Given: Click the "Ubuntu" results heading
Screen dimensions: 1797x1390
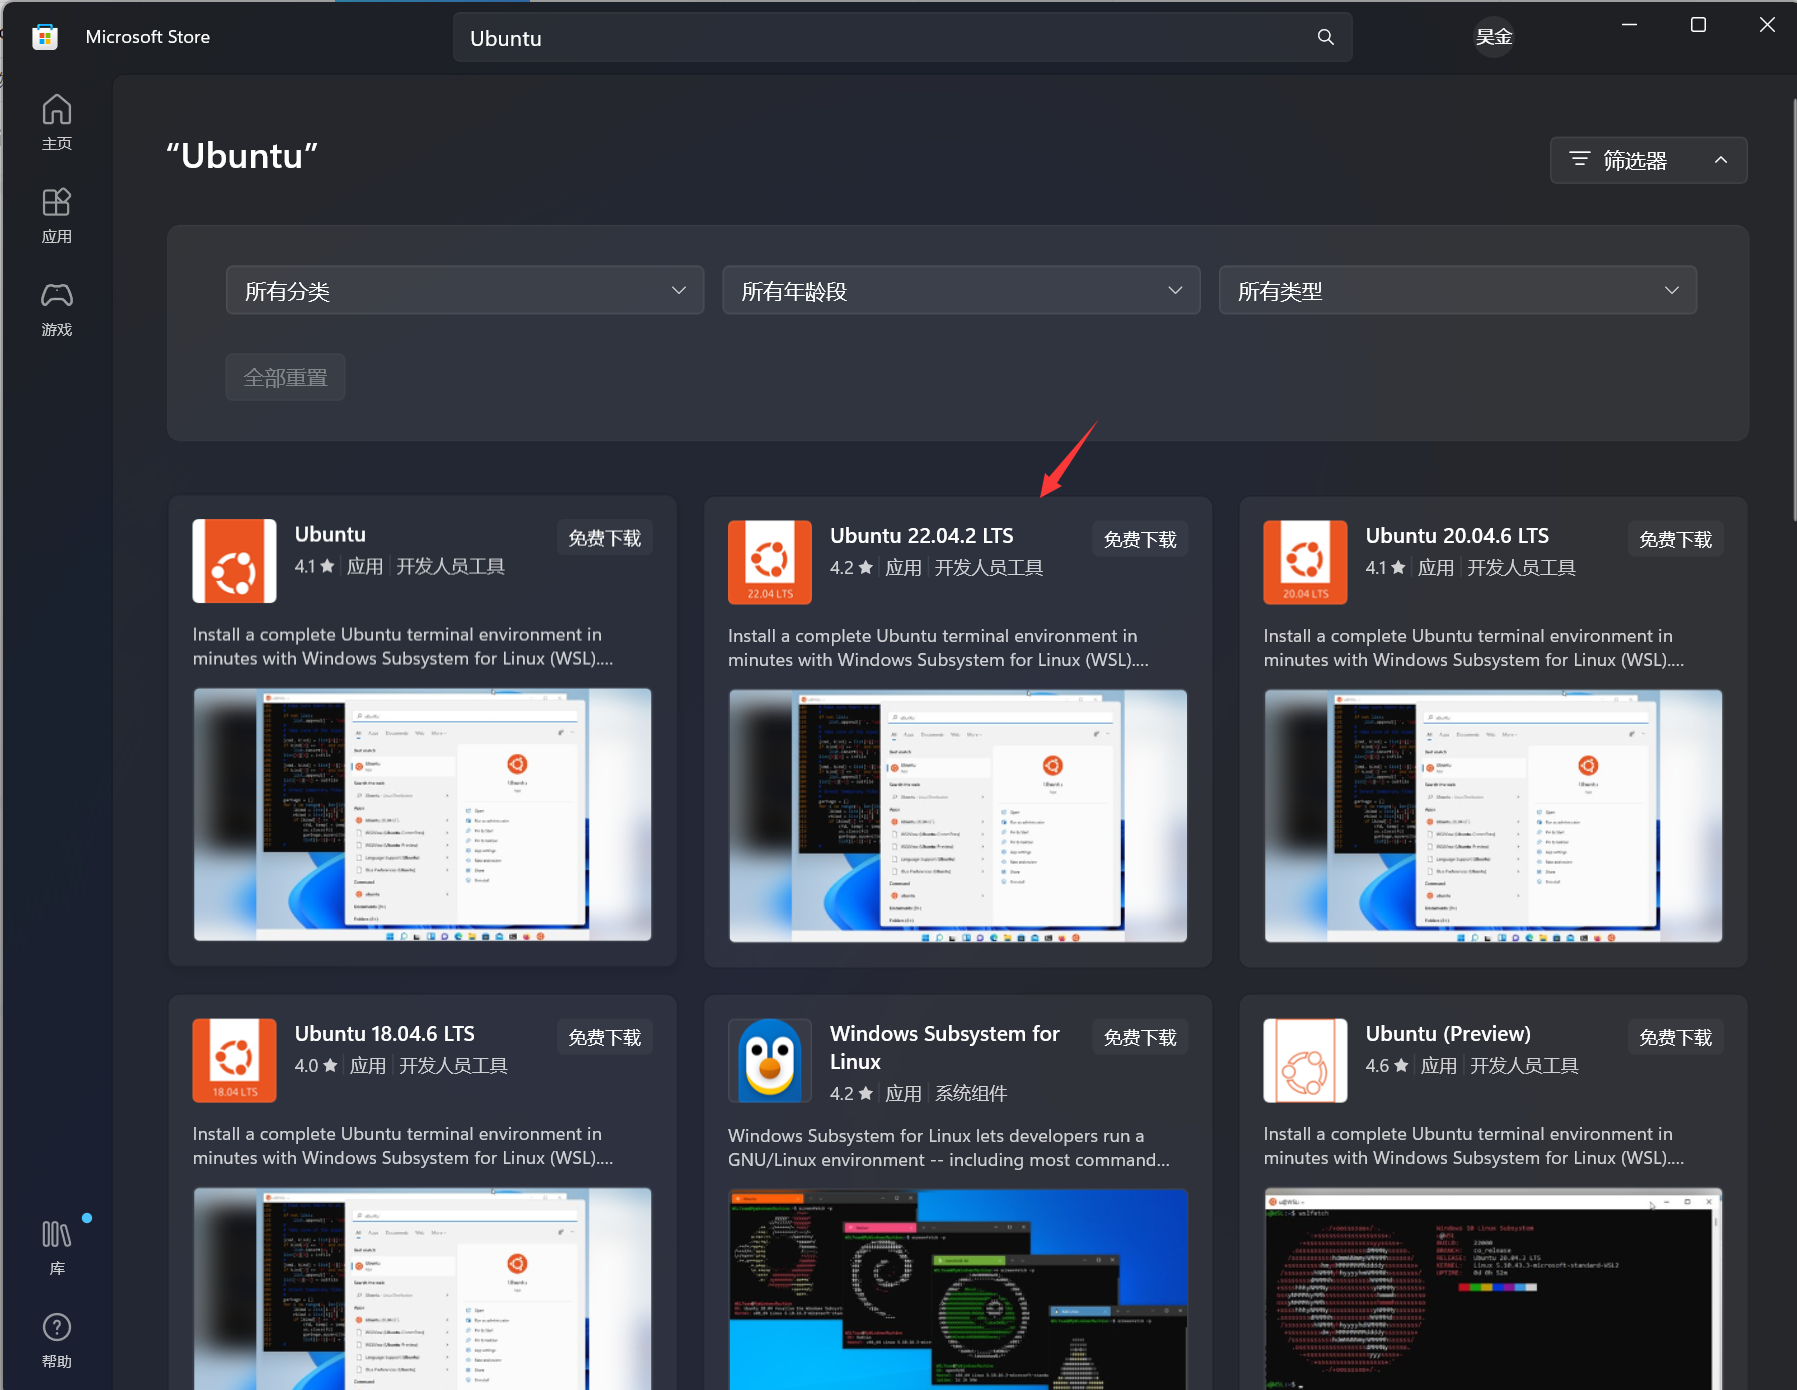Looking at the screenshot, I should [242, 156].
